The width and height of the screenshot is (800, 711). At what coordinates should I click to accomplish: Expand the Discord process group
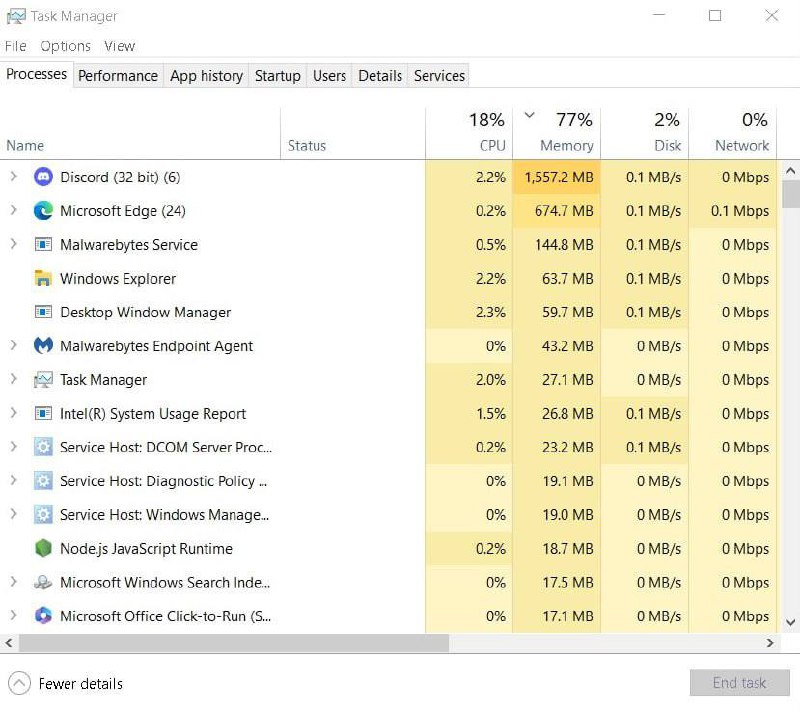(13, 177)
